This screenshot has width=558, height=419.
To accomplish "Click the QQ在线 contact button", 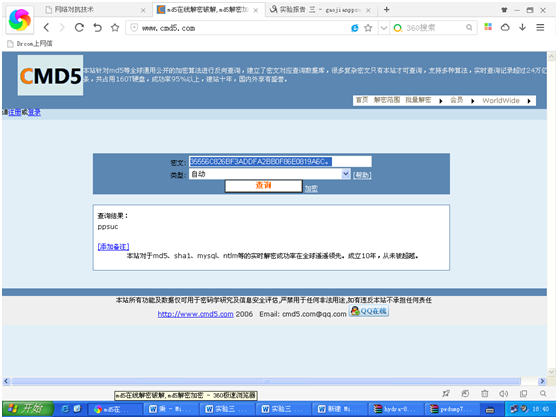I will pos(369,311).
